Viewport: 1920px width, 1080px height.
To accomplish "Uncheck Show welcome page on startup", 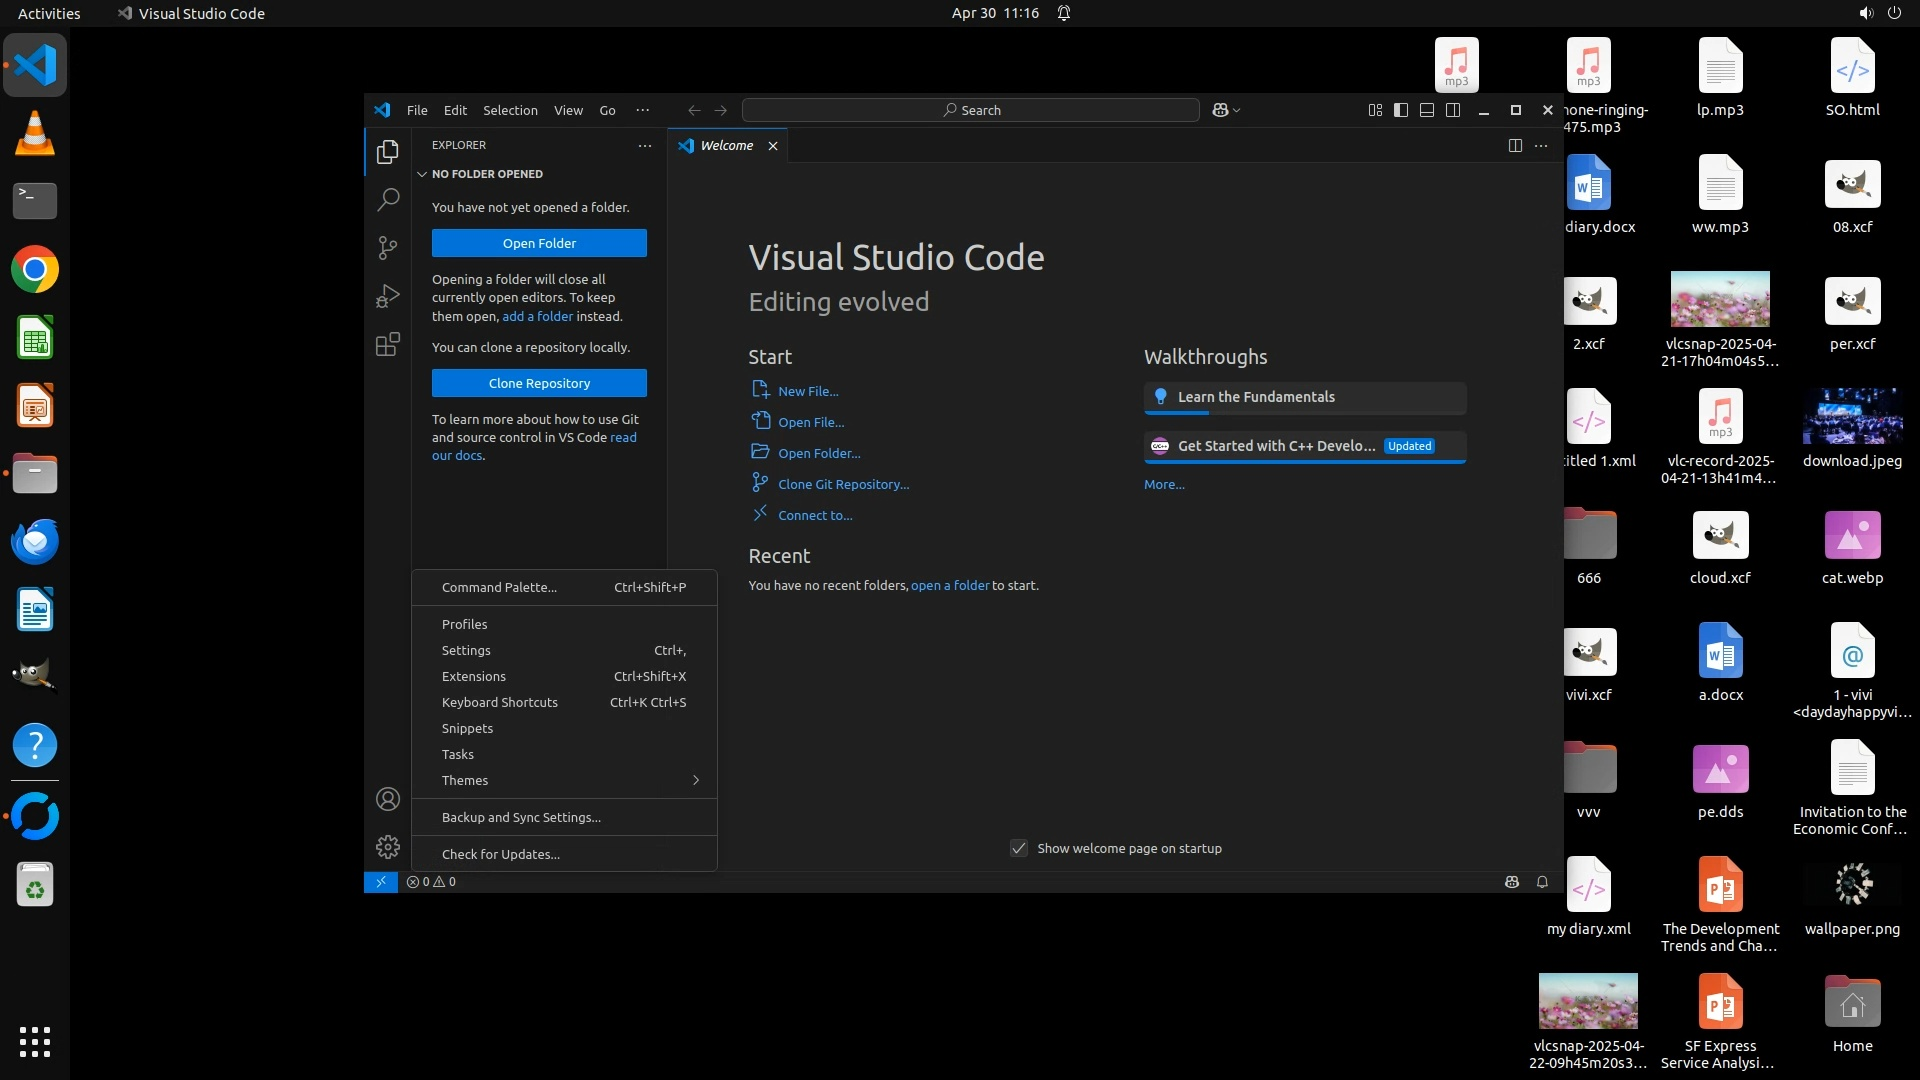I will 1018,848.
